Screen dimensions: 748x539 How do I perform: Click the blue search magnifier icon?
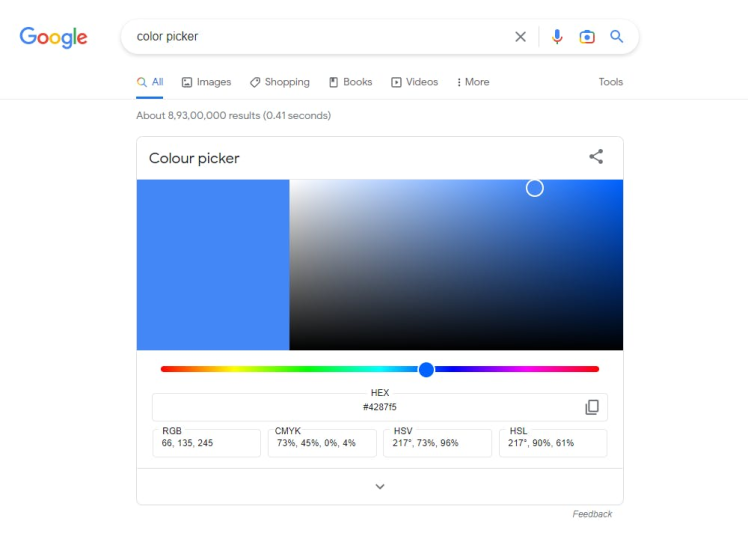(x=617, y=37)
